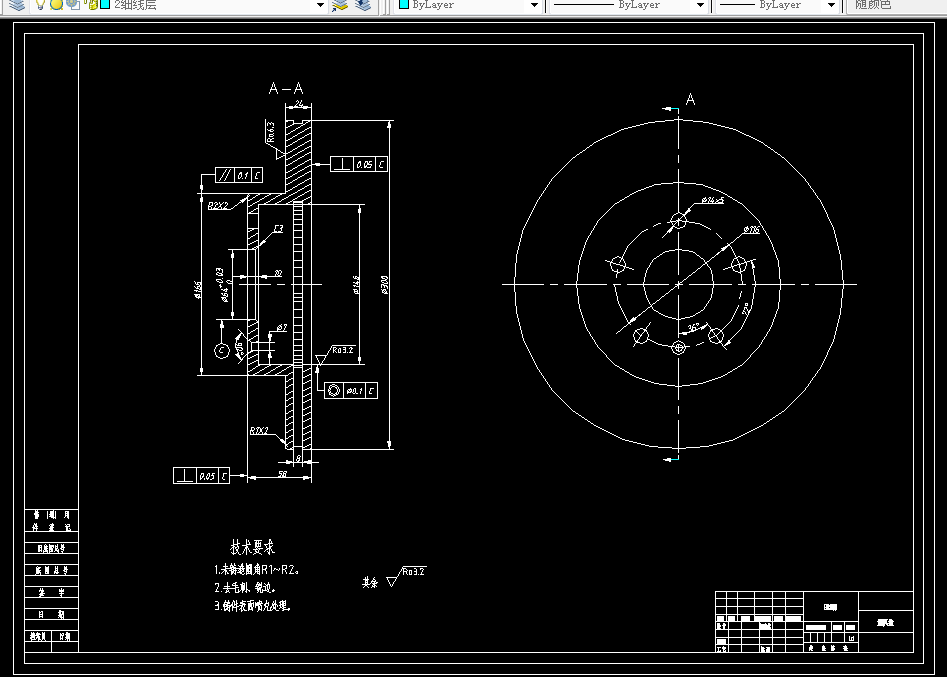The height and width of the screenshot is (677, 947).
Task: Select the datum C circle symbol
Action: (222, 350)
